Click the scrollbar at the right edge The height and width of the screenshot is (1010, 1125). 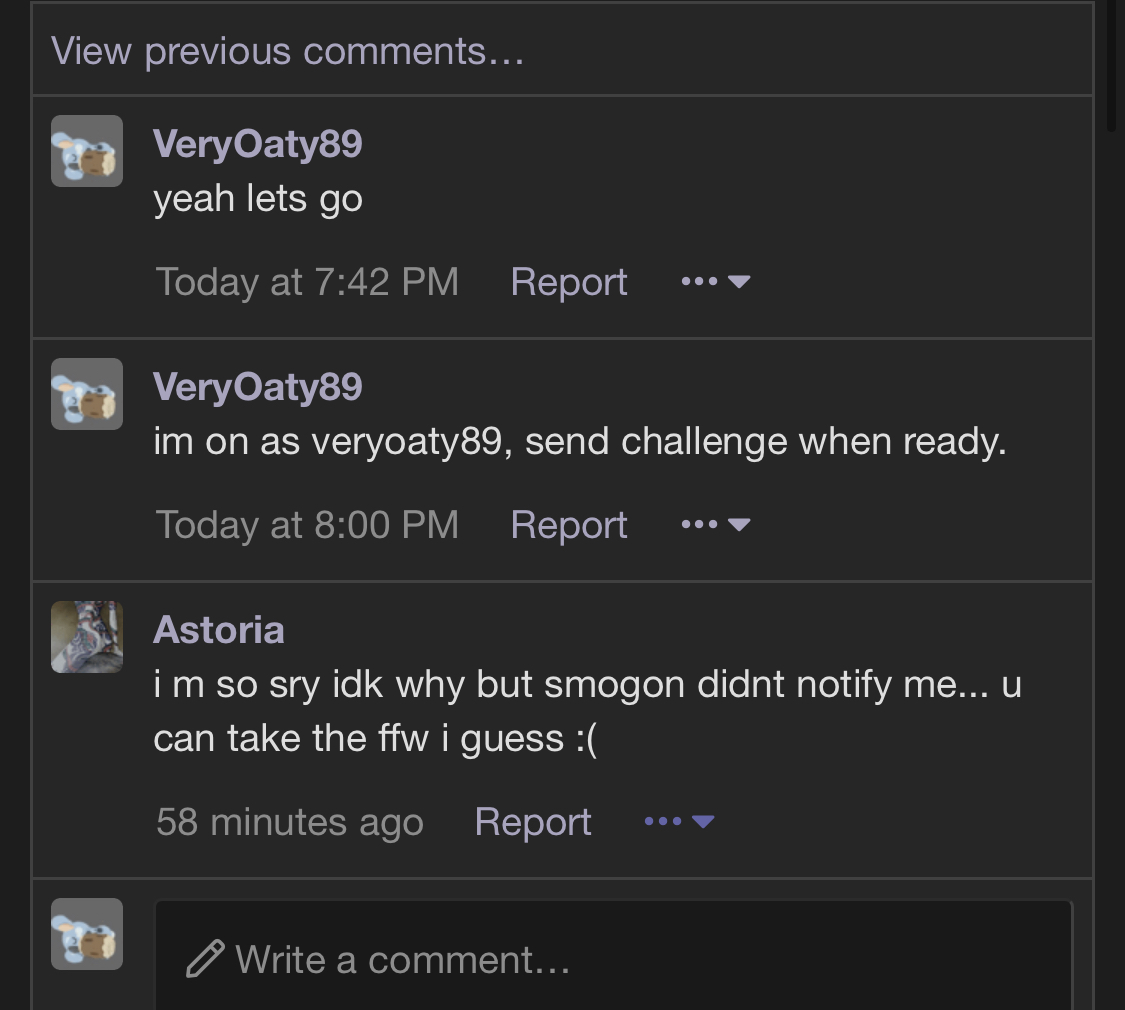[x=1111, y=66]
